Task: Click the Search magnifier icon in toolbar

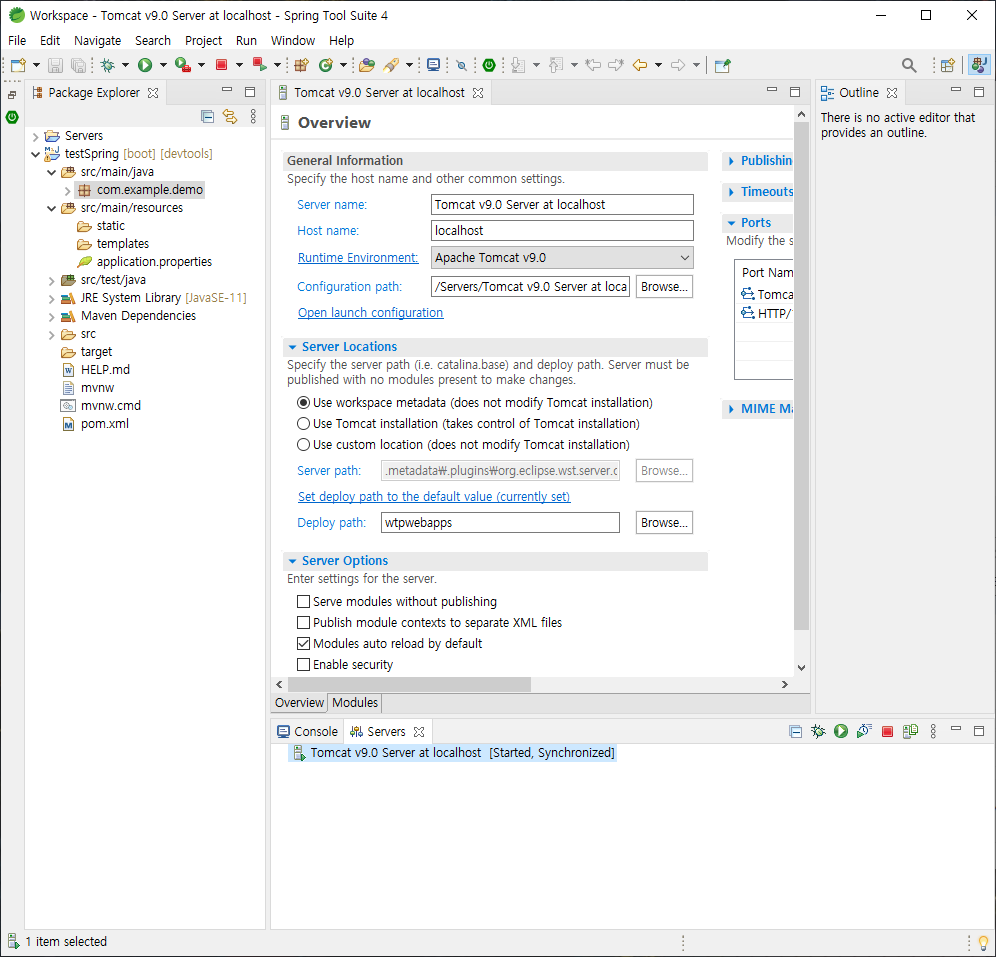Action: click(x=909, y=65)
